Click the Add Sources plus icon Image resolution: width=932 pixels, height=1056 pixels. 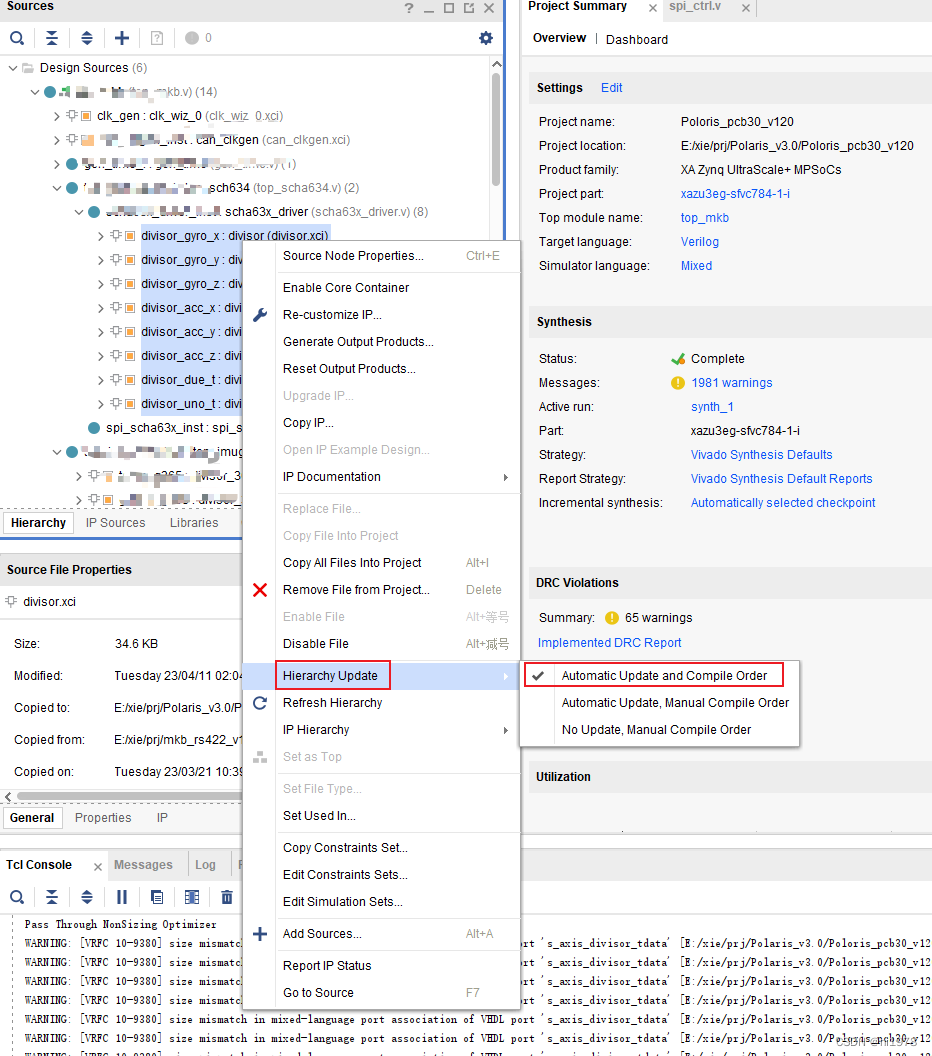[x=122, y=37]
